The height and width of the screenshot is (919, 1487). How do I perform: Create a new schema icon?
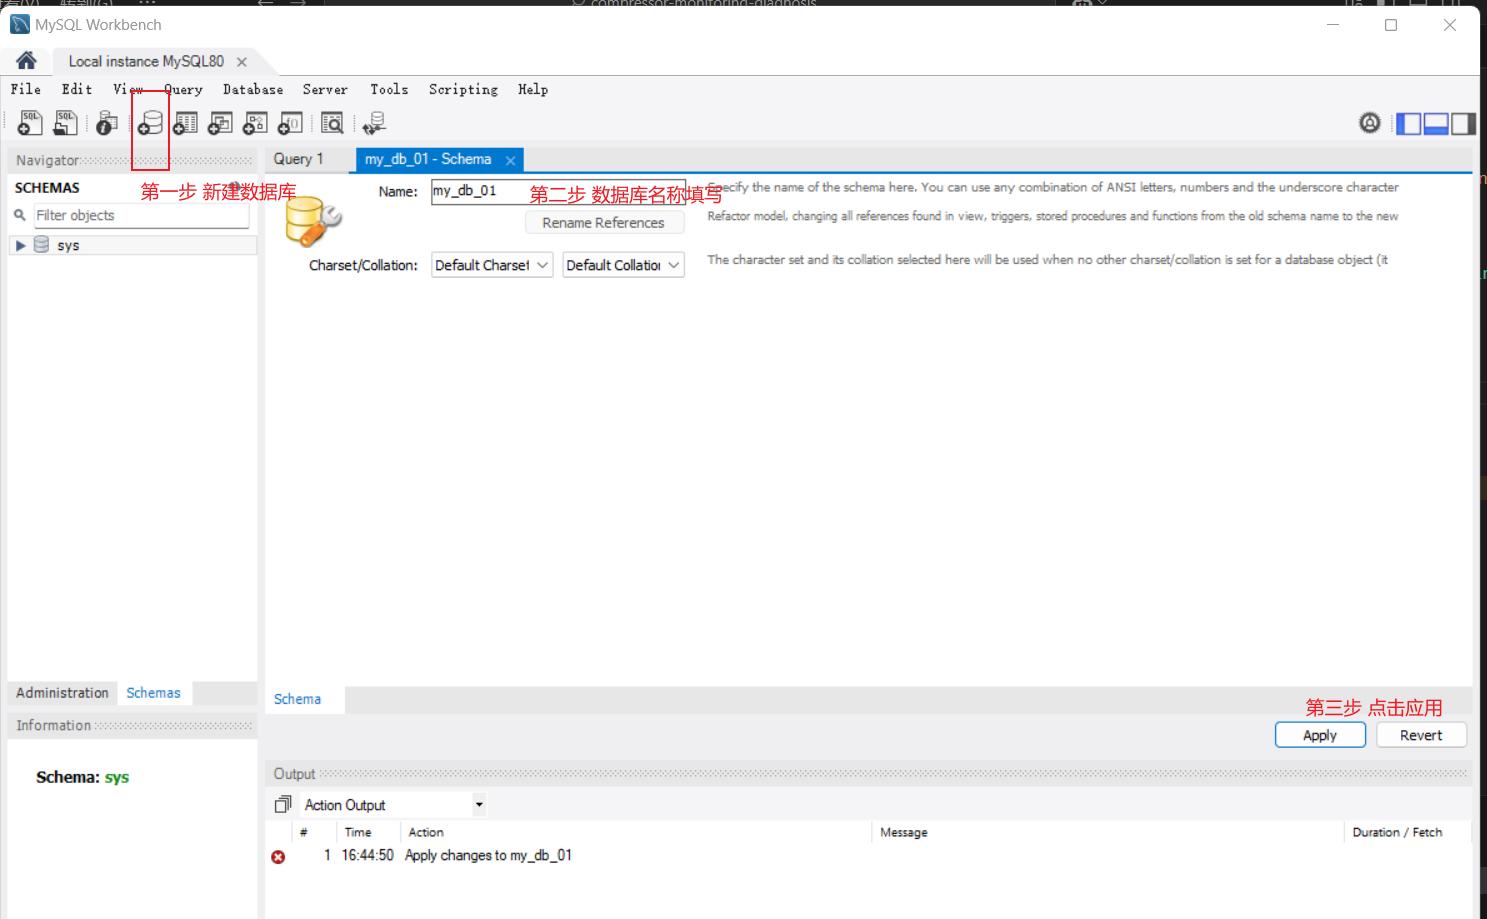[150, 123]
